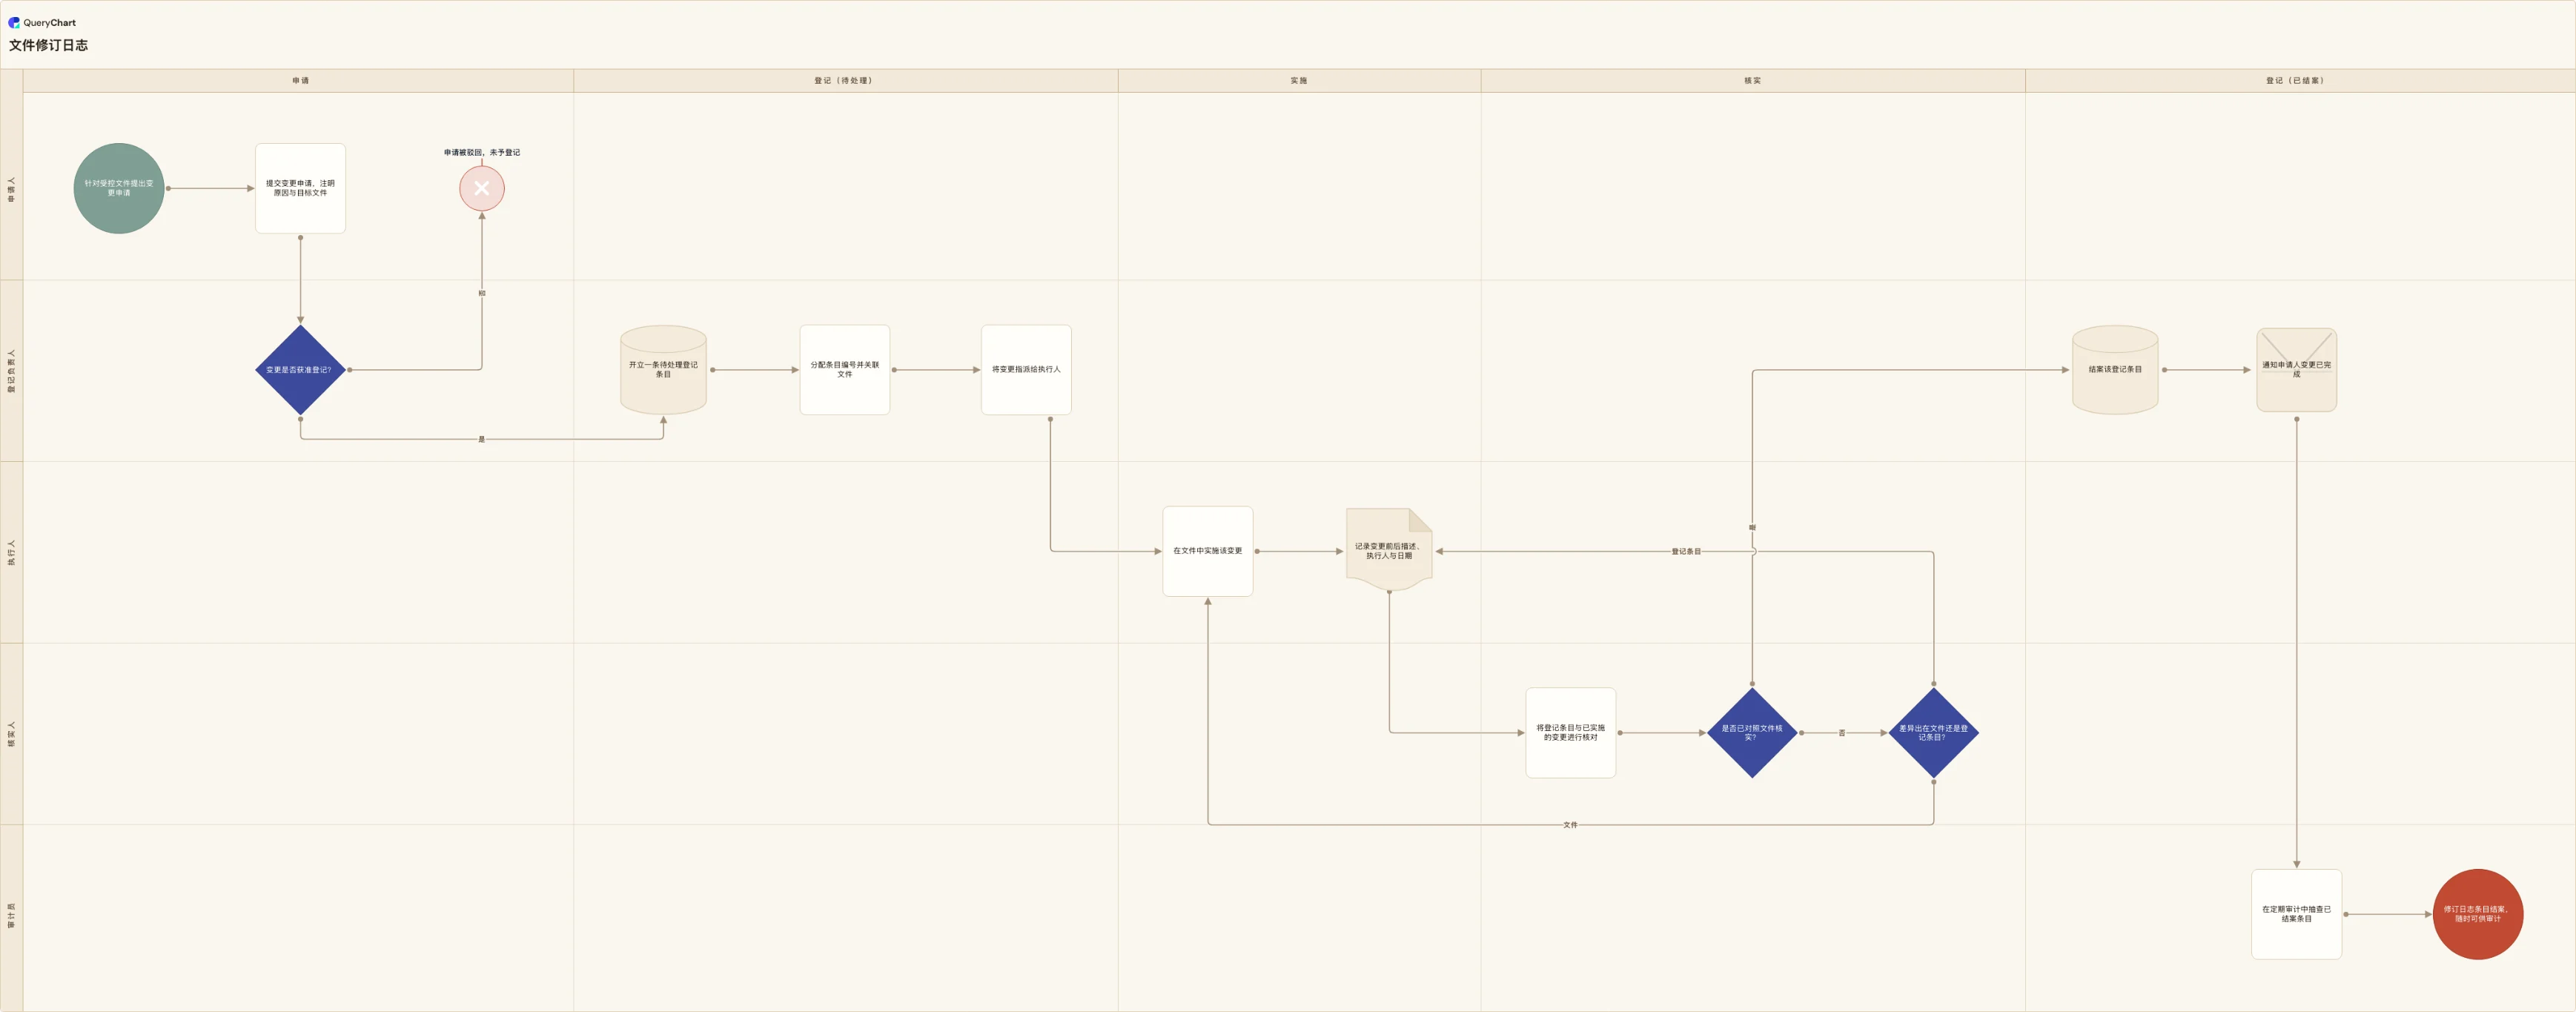Click the 文件修订日志 chart title
Viewport: 2576px width, 1012px height.
[48, 45]
